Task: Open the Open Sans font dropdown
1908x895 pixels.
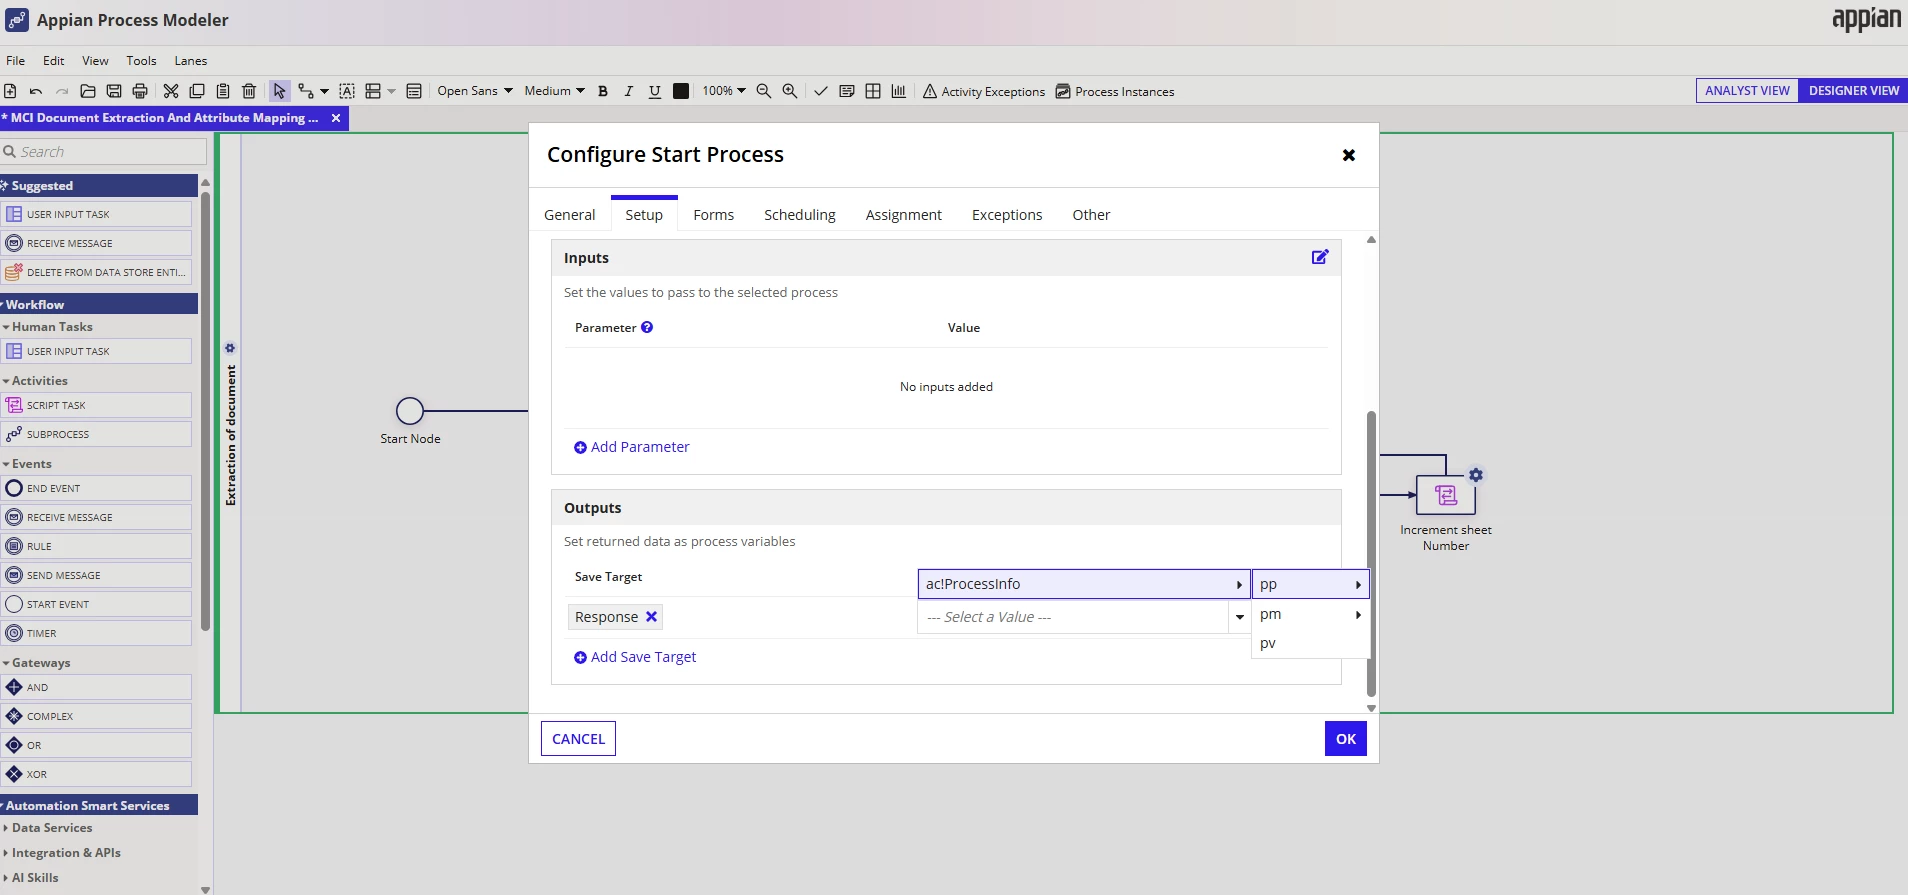Action: coord(475,91)
